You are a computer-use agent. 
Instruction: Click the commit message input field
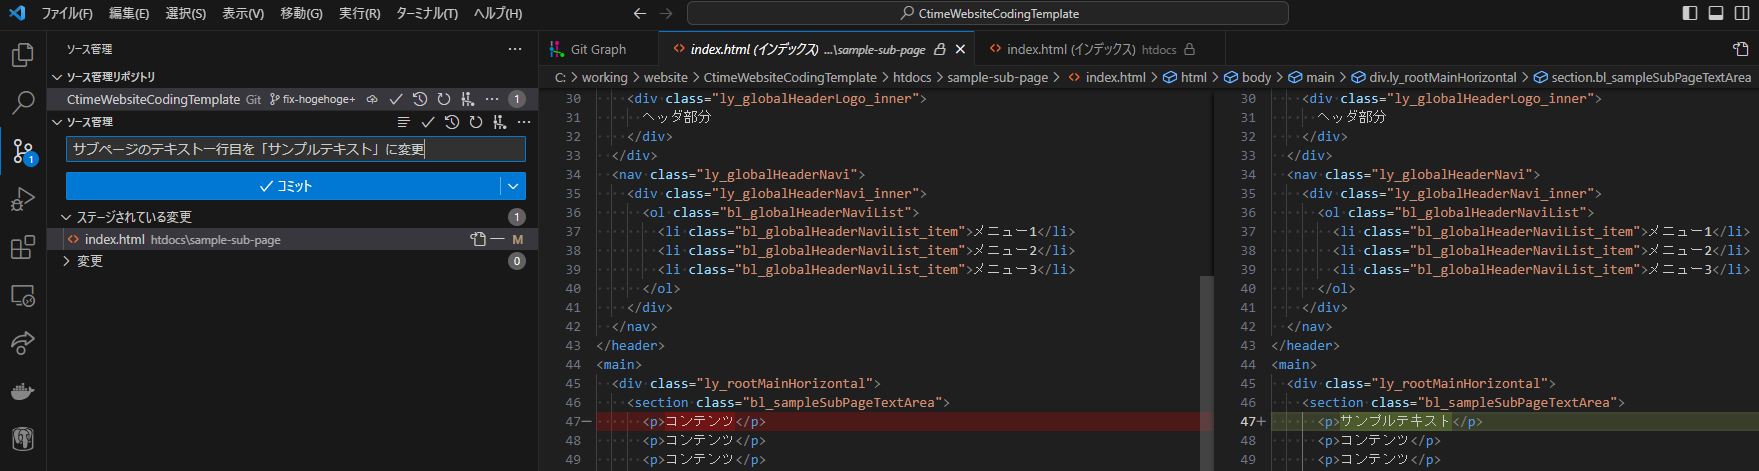295,149
